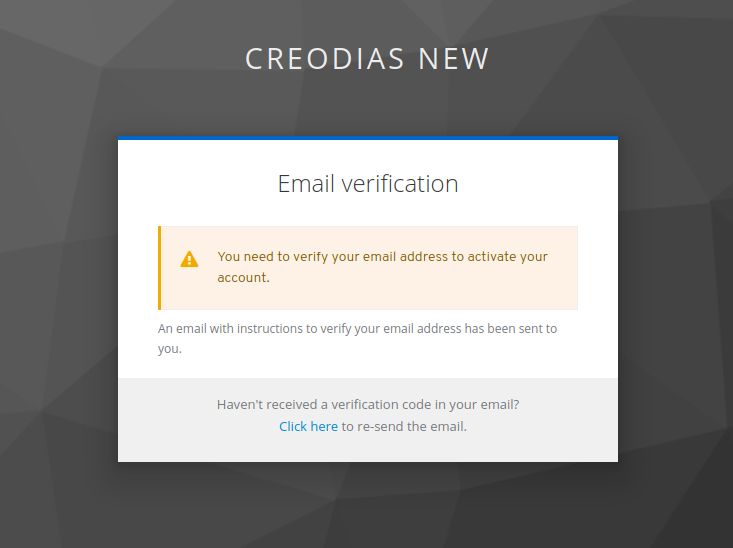This screenshot has height=548, width=733.
Task: Click the word 'CREODIAS' in the page title
Action: (325, 59)
